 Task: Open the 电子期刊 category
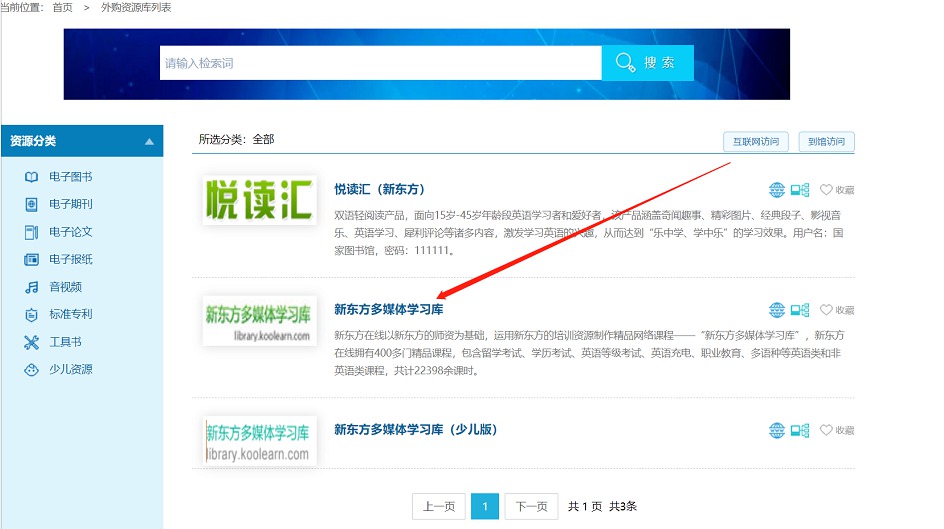point(70,205)
